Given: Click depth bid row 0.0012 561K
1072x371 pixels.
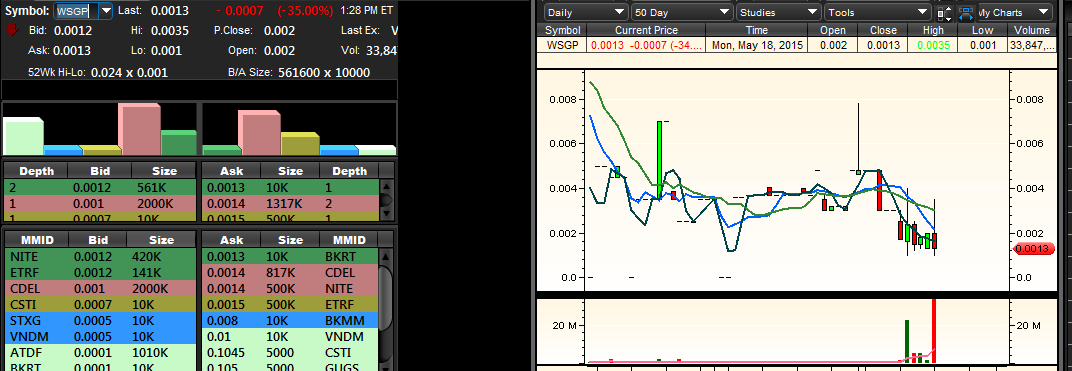Looking at the screenshot, I should pos(100,187).
